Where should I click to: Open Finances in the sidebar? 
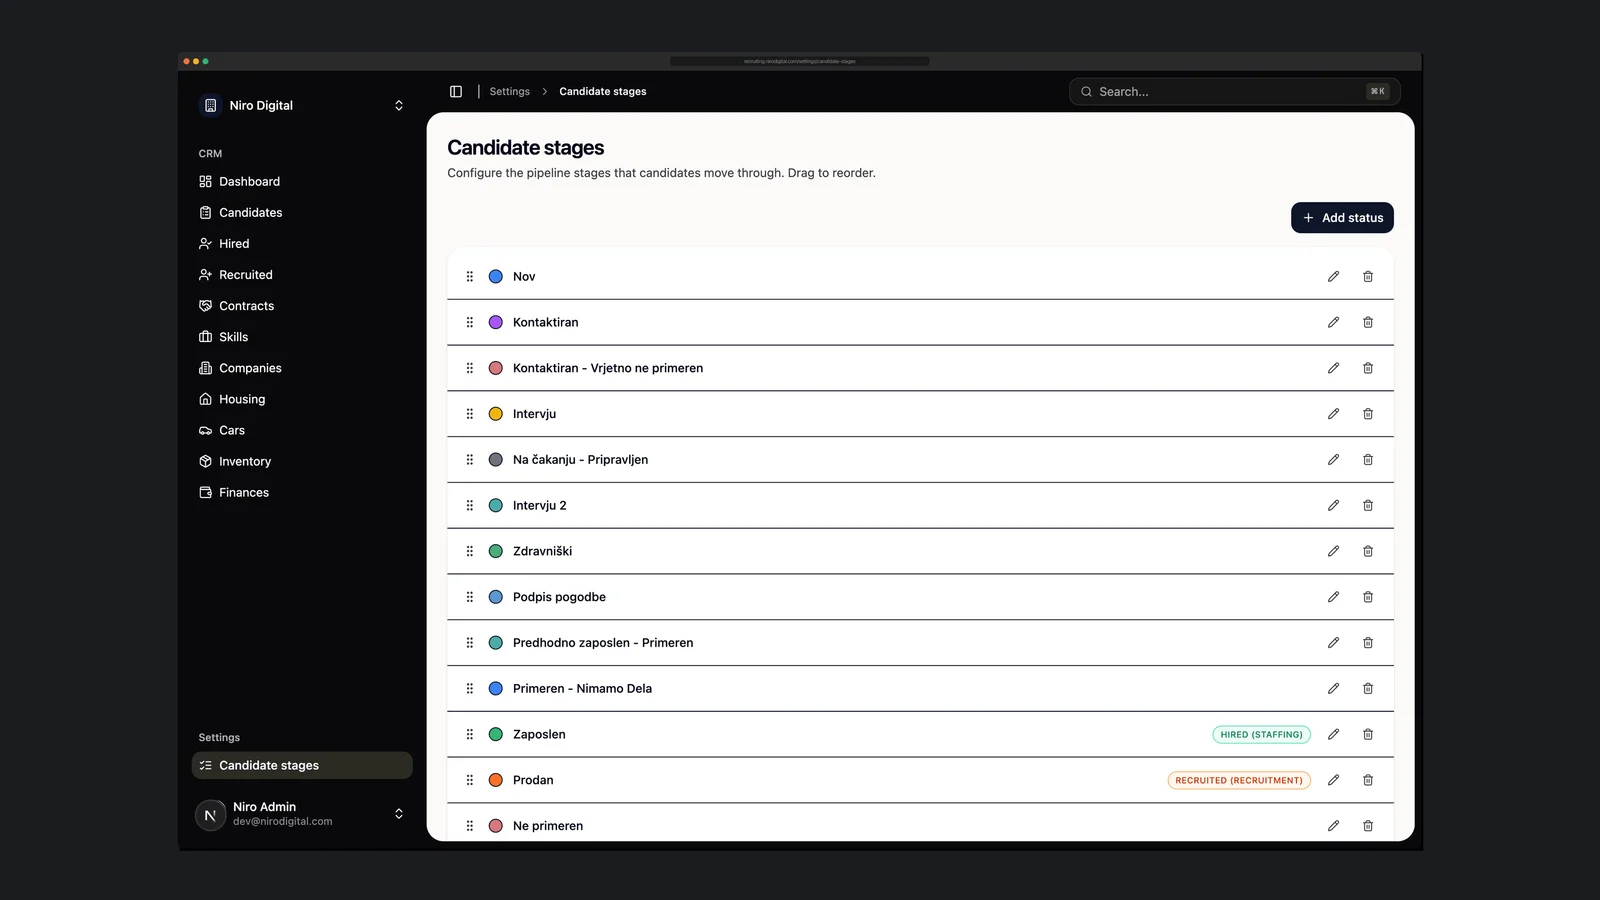coord(302,492)
